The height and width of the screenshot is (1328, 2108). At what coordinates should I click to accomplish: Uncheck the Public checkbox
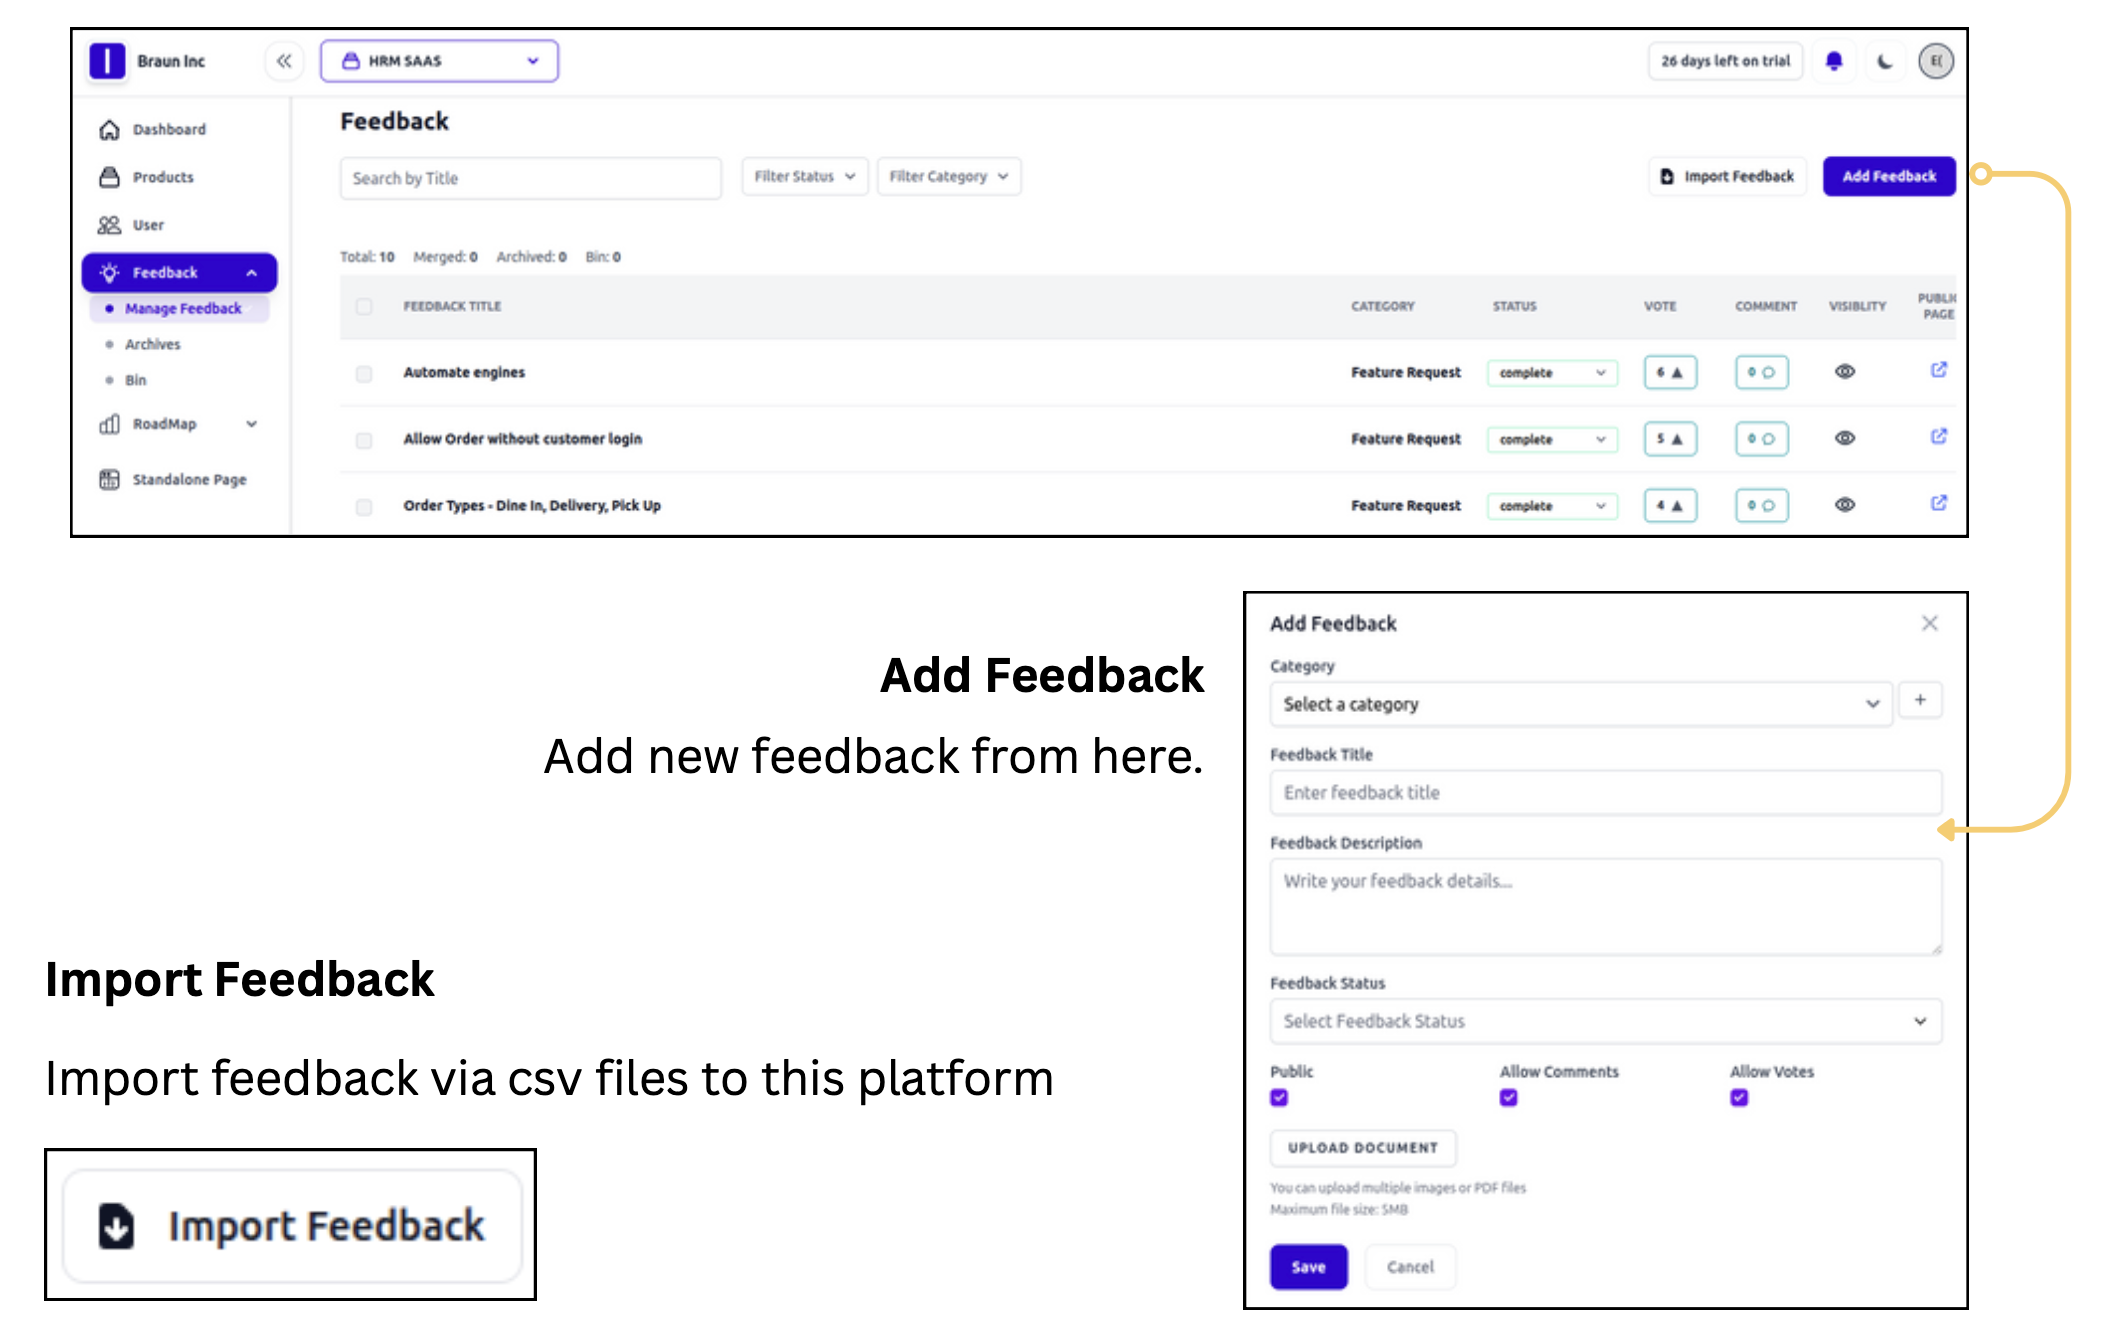(1279, 1097)
